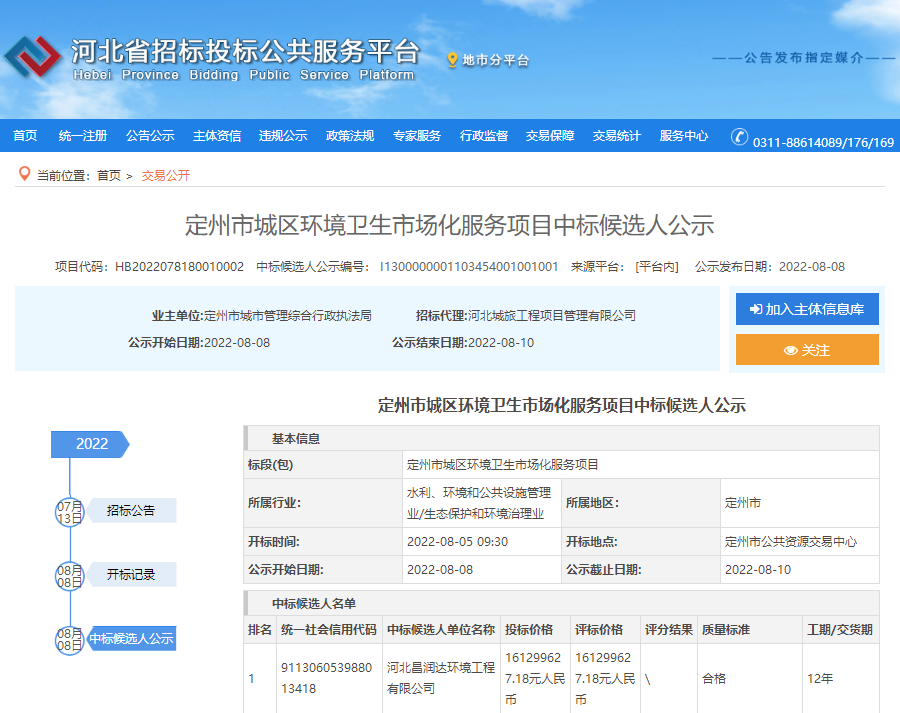Click the location pin icon beside 地市分平台
The width and height of the screenshot is (900, 713).
click(452, 60)
